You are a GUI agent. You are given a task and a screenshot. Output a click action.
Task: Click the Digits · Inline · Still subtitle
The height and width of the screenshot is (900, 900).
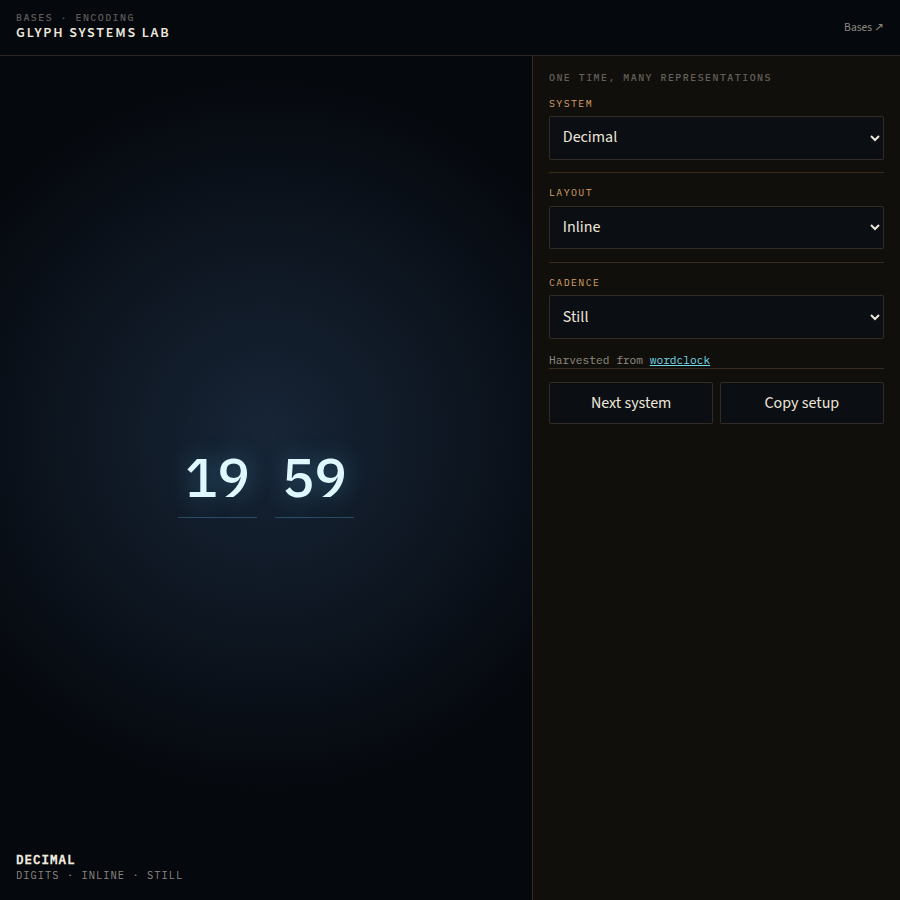pyautogui.click(x=99, y=875)
